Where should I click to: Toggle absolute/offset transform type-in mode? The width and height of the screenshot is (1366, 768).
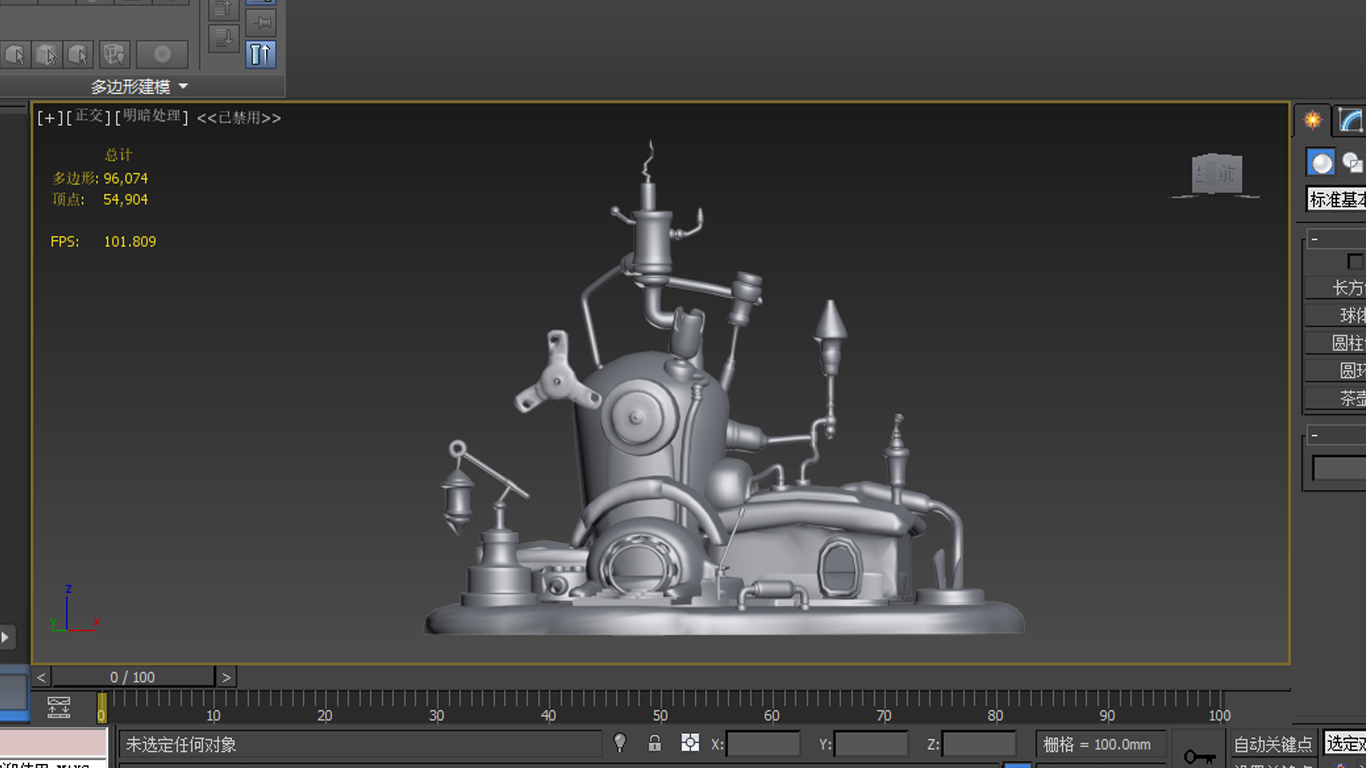690,743
